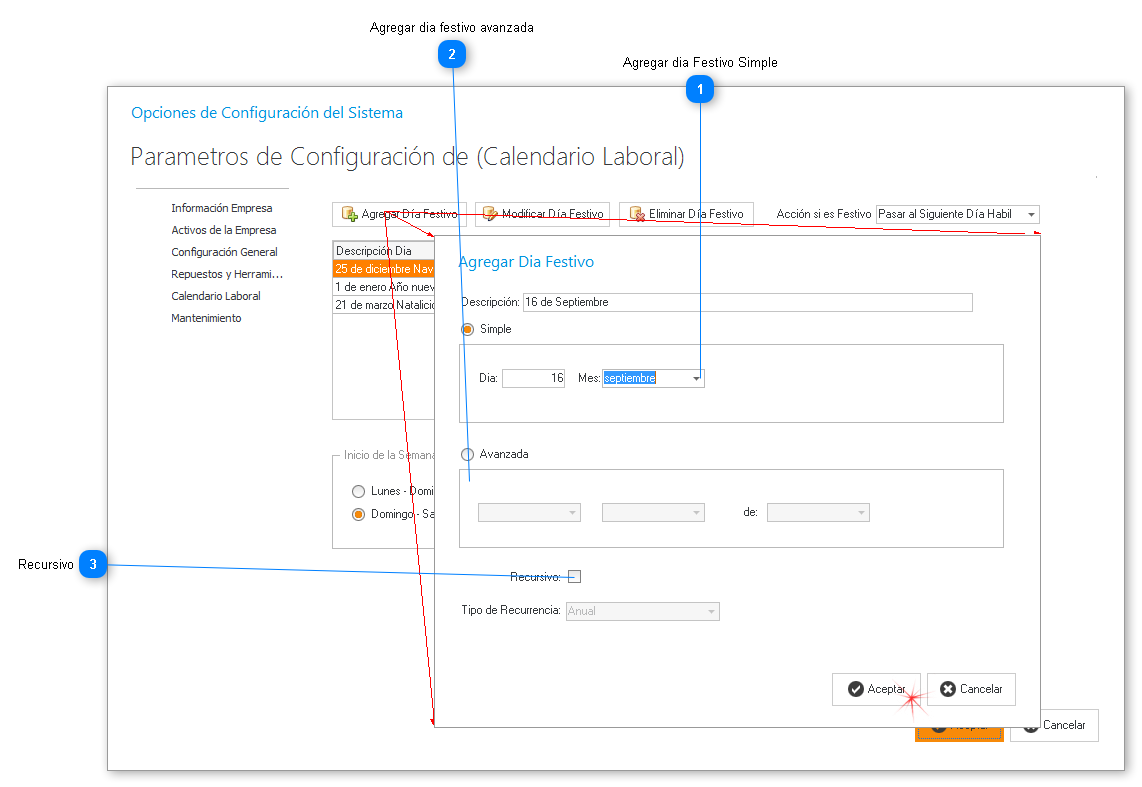Select the Simple radio option

[468, 329]
